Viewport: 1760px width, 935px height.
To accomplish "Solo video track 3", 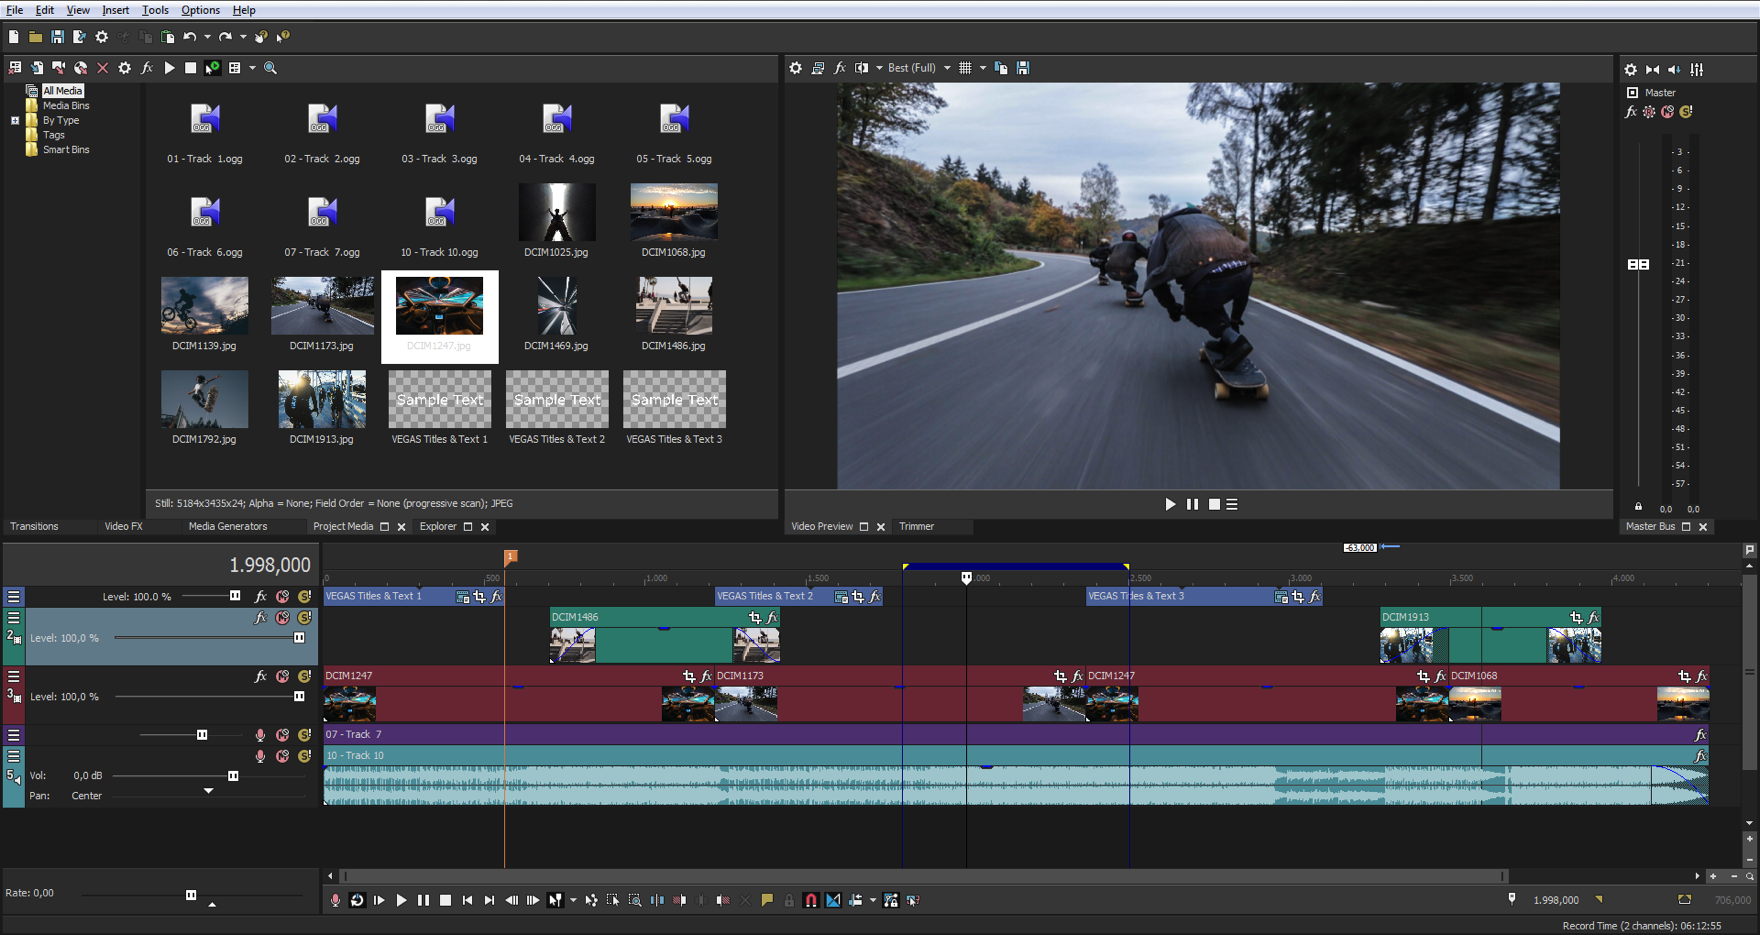I will point(304,677).
